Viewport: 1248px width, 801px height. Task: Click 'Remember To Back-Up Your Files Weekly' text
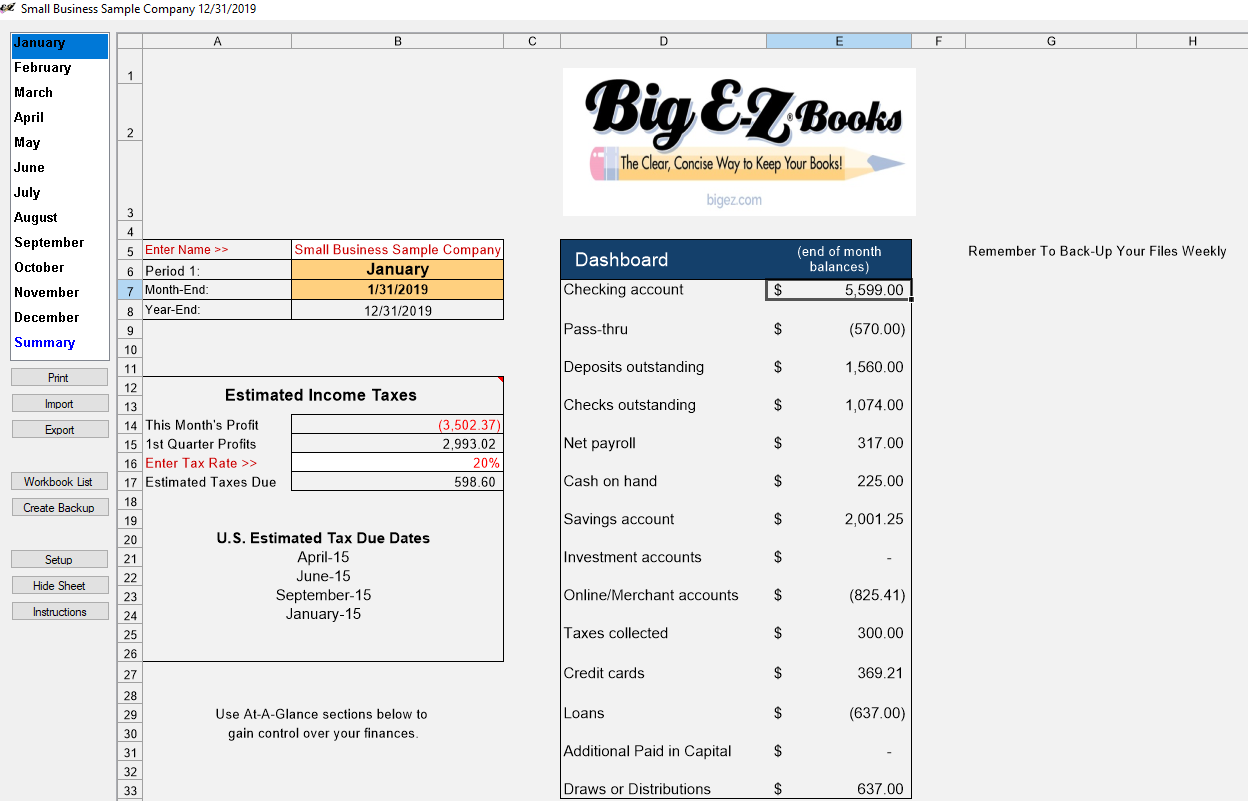[x=1097, y=251]
